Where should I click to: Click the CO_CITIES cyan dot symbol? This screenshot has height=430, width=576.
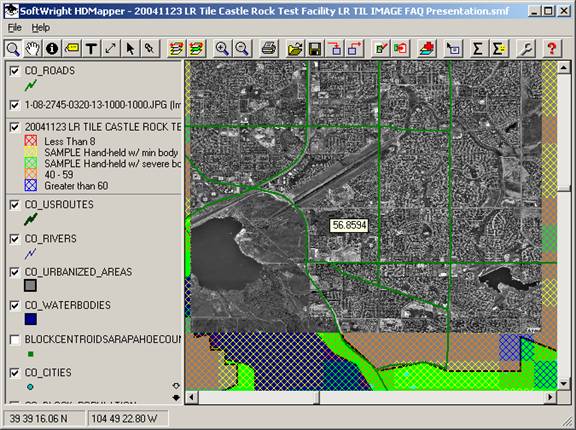(30, 387)
